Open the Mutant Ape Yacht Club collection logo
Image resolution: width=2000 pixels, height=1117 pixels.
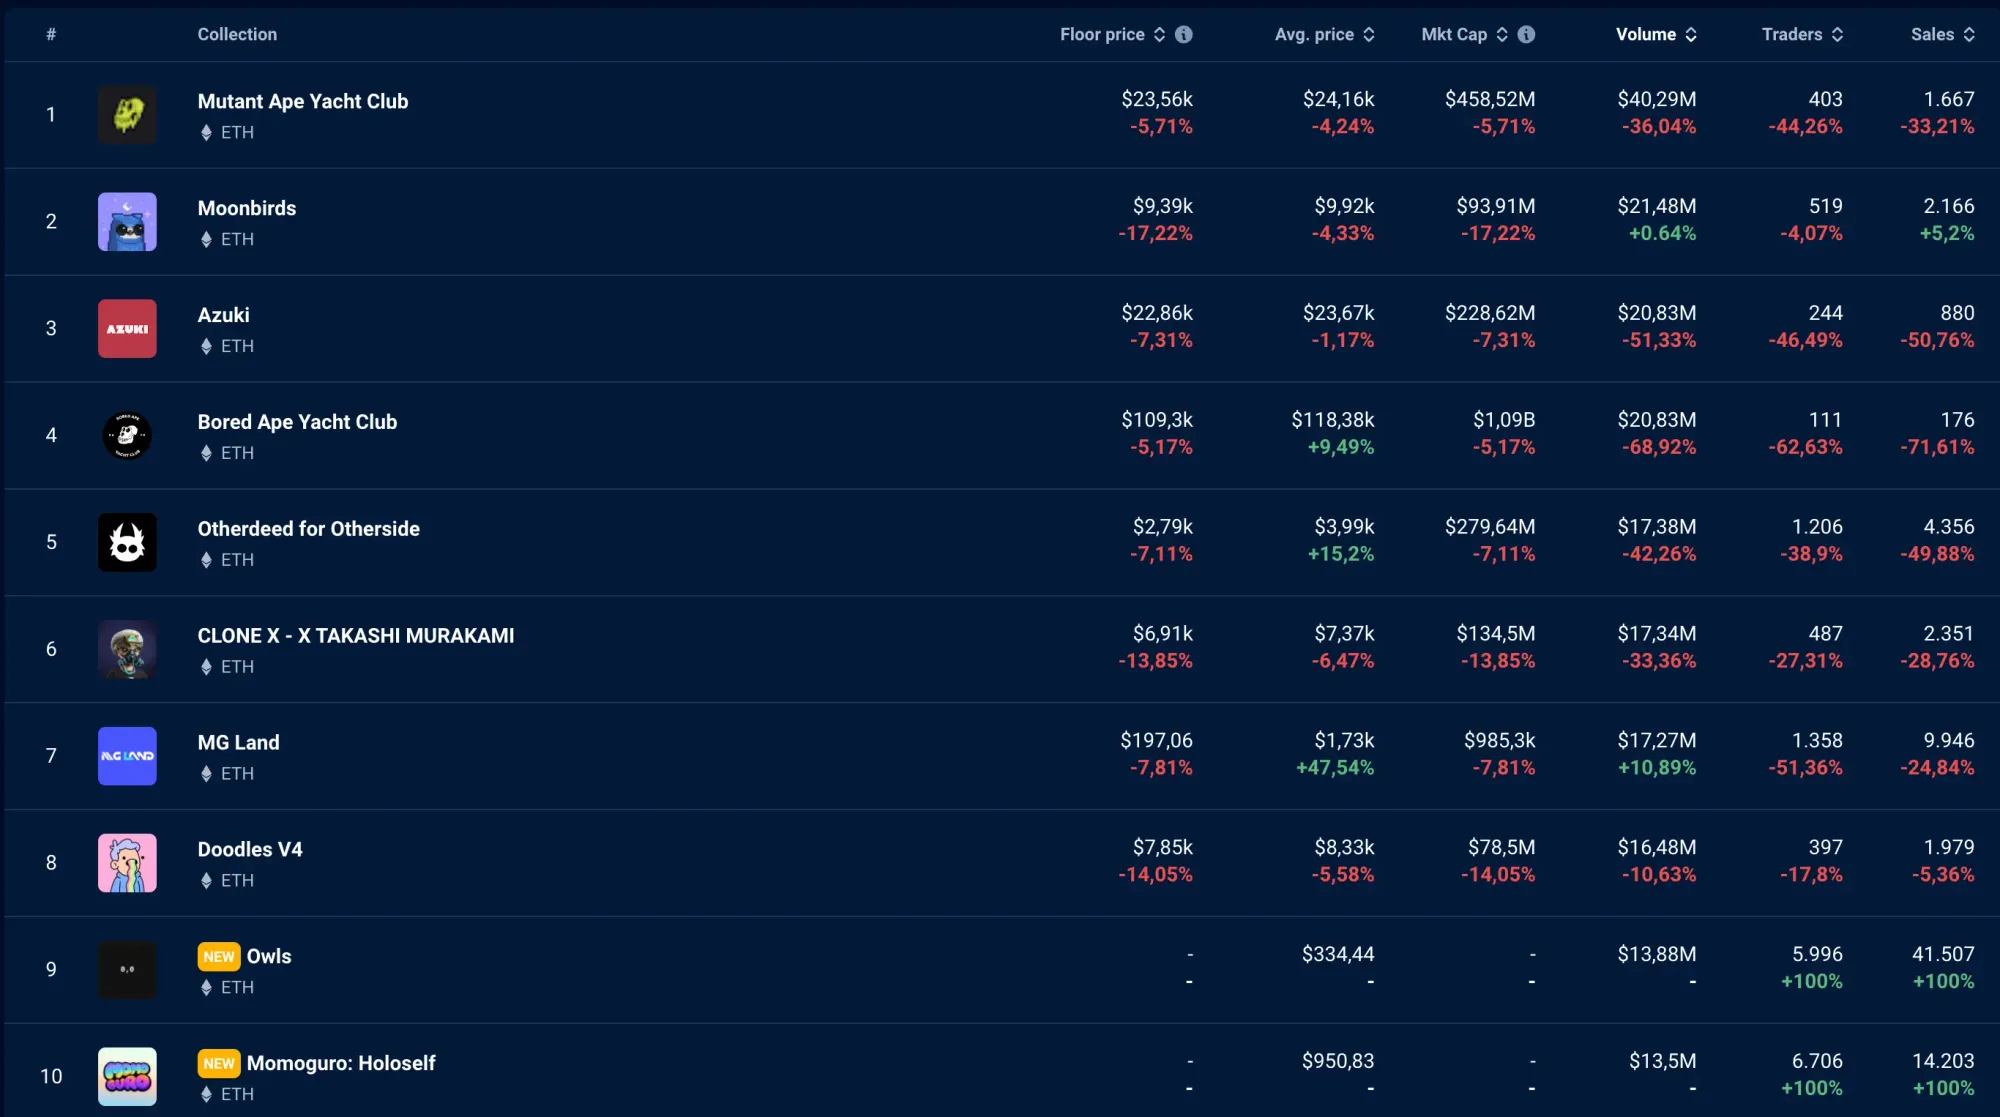(x=127, y=115)
